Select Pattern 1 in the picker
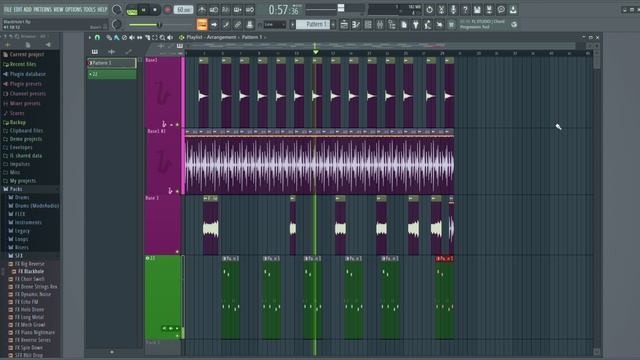The height and width of the screenshot is (360, 640). tap(112, 63)
